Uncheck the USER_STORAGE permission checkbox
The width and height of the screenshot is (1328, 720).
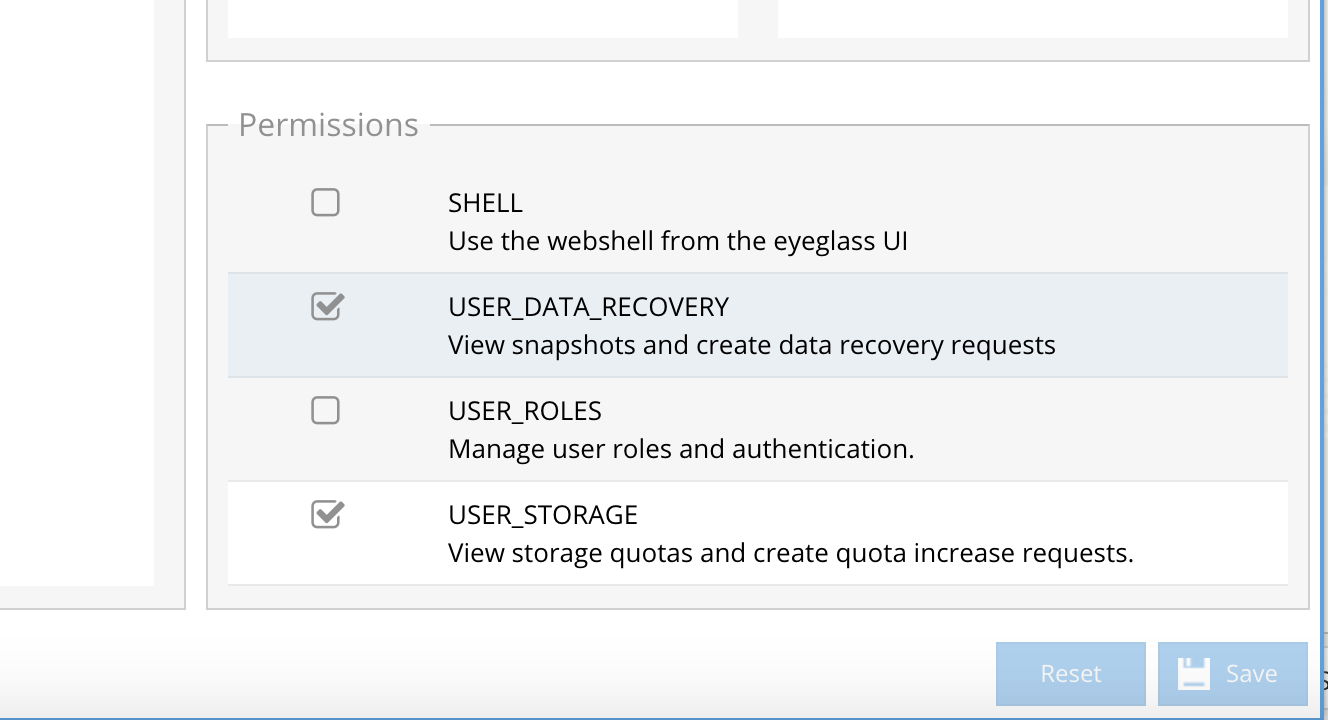(x=326, y=514)
